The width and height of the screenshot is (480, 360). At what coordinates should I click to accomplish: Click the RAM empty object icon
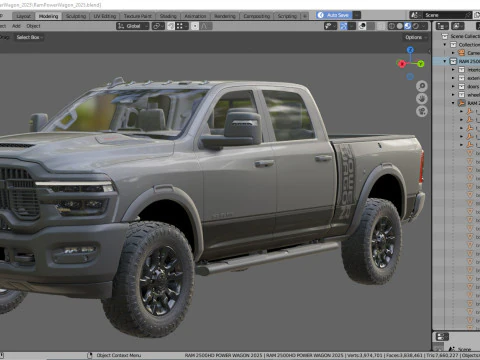(x=462, y=103)
